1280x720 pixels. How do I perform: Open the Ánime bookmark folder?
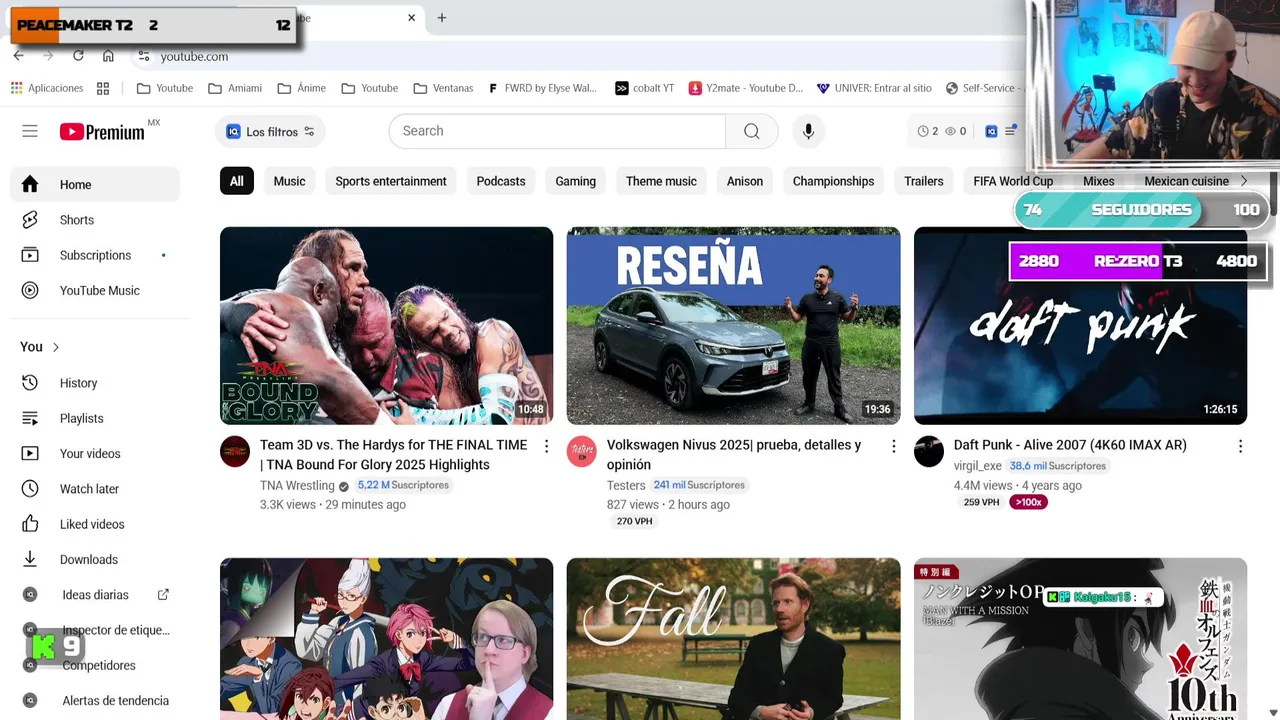point(302,88)
